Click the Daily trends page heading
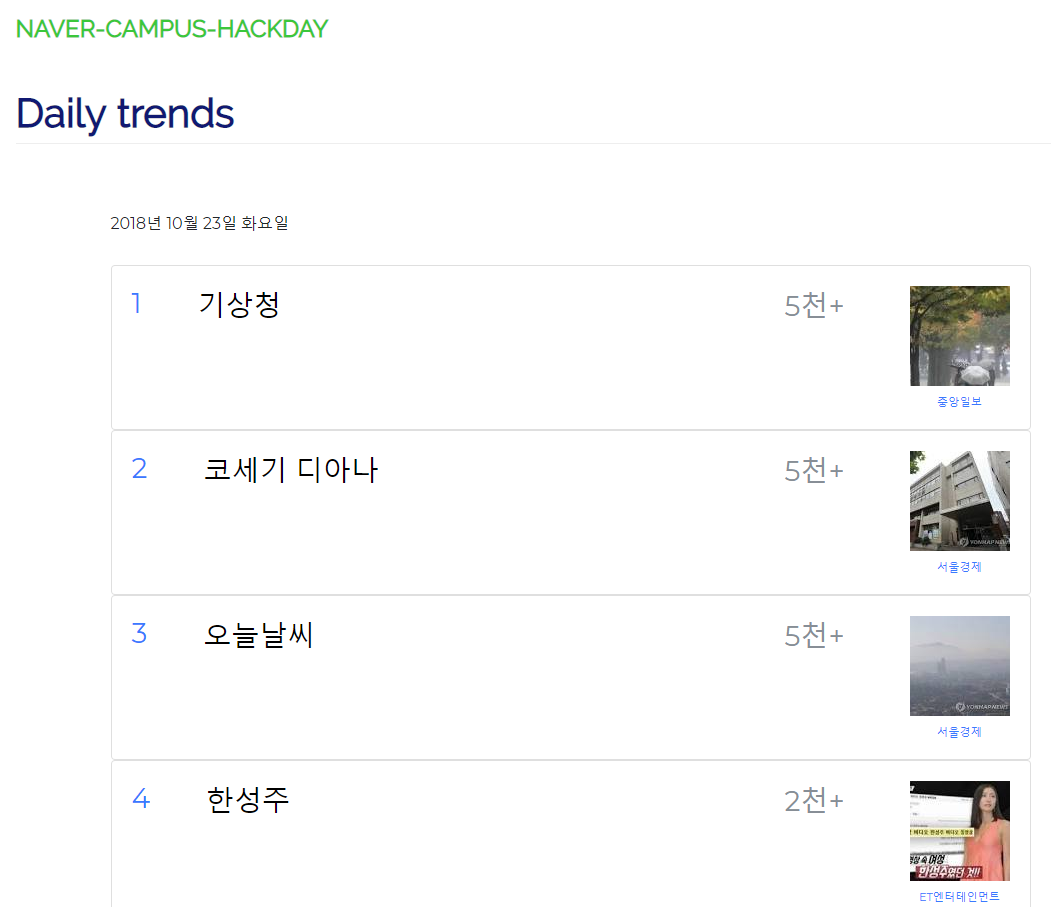 pos(124,113)
